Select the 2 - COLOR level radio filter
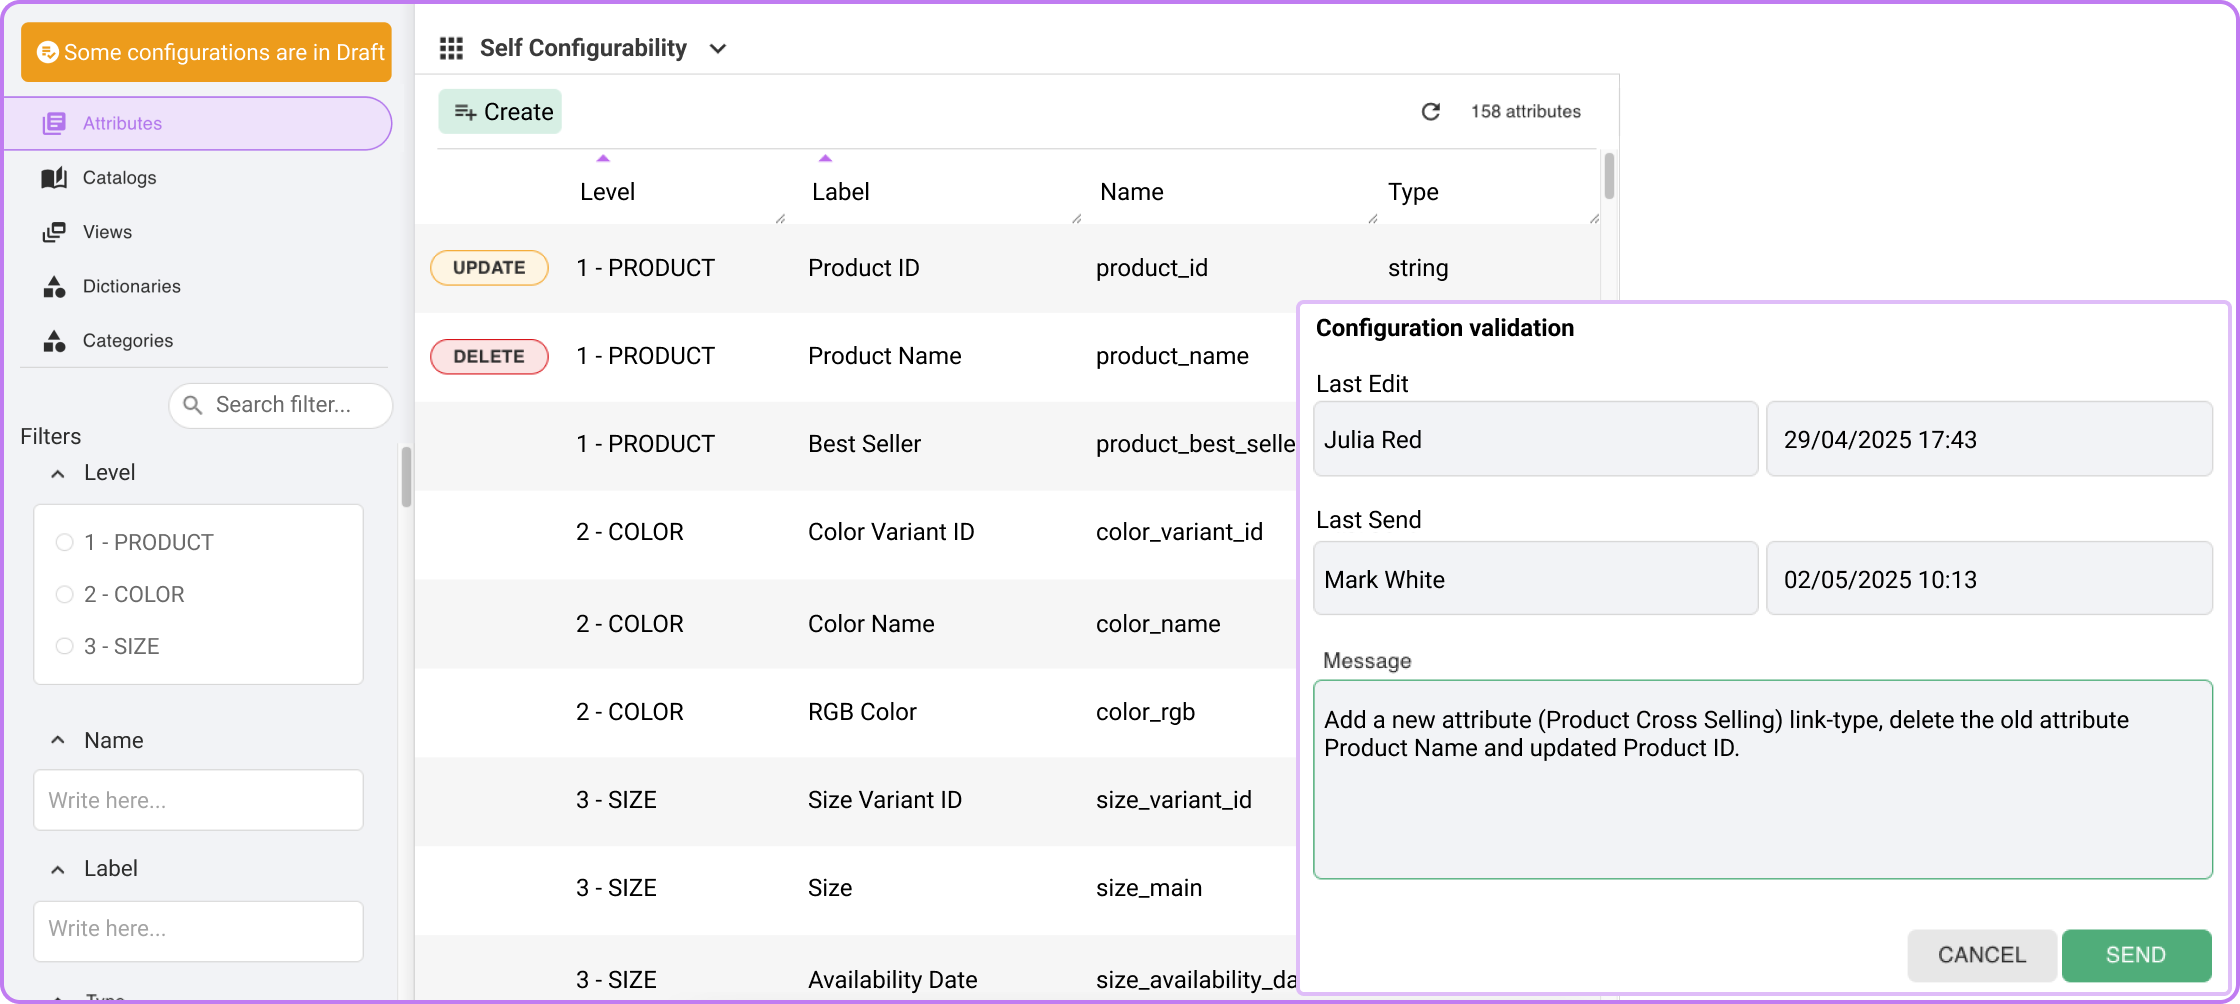2240x1004 pixels. [x=65, y=594]
